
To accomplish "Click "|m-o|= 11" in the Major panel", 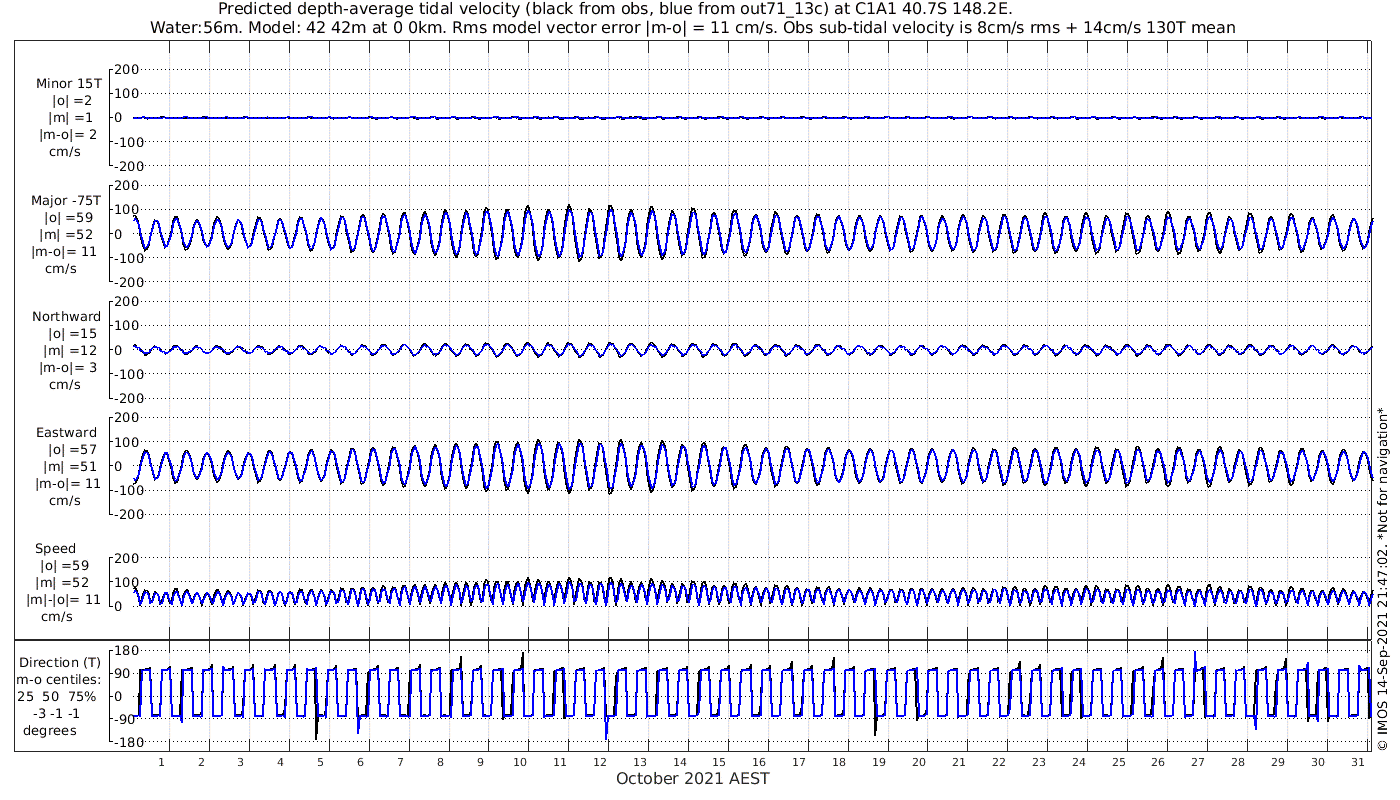I will coord(66,252).
